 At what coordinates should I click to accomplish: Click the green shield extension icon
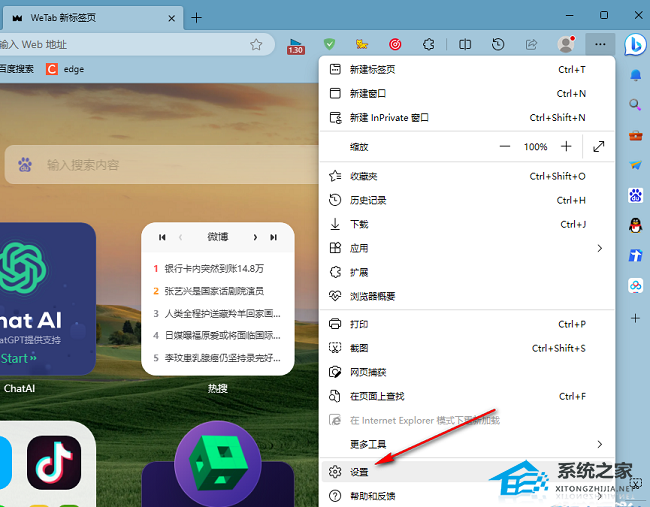point(329,44)
